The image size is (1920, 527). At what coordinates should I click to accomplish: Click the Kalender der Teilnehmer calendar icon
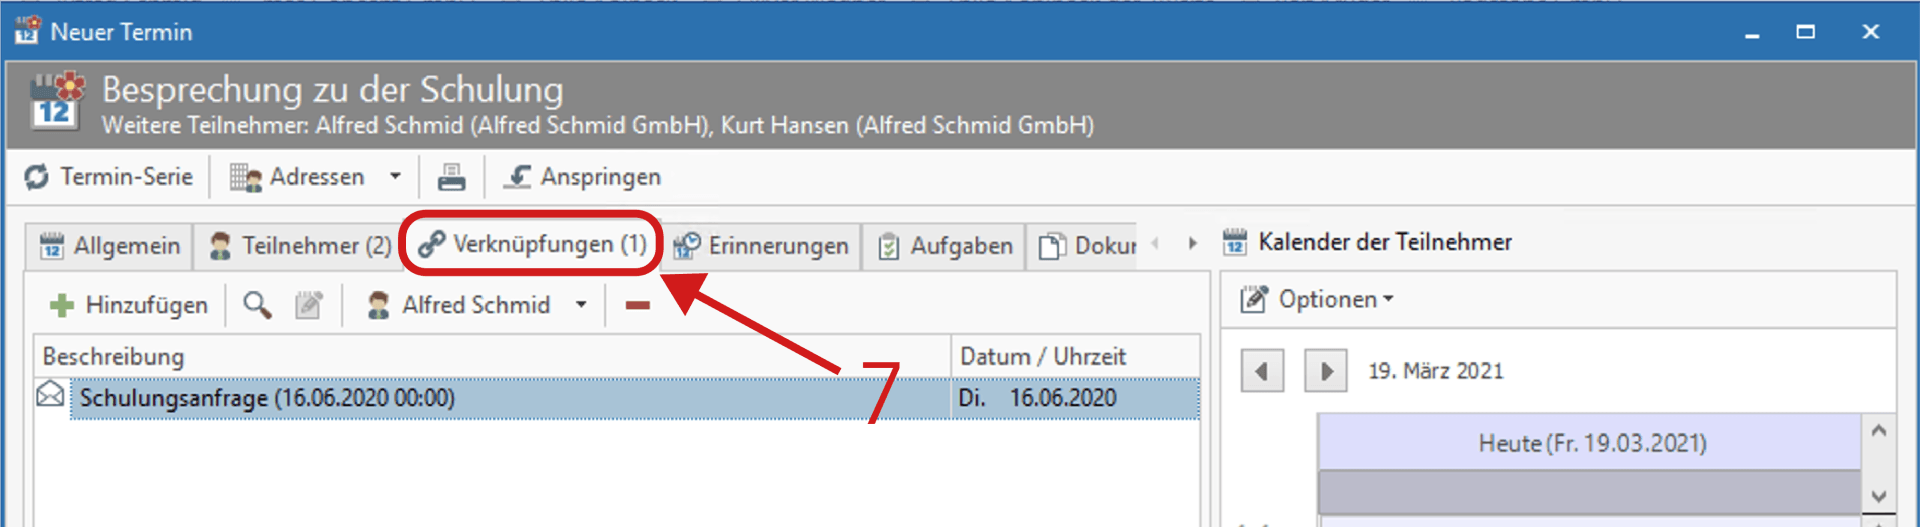(1235, 242)
